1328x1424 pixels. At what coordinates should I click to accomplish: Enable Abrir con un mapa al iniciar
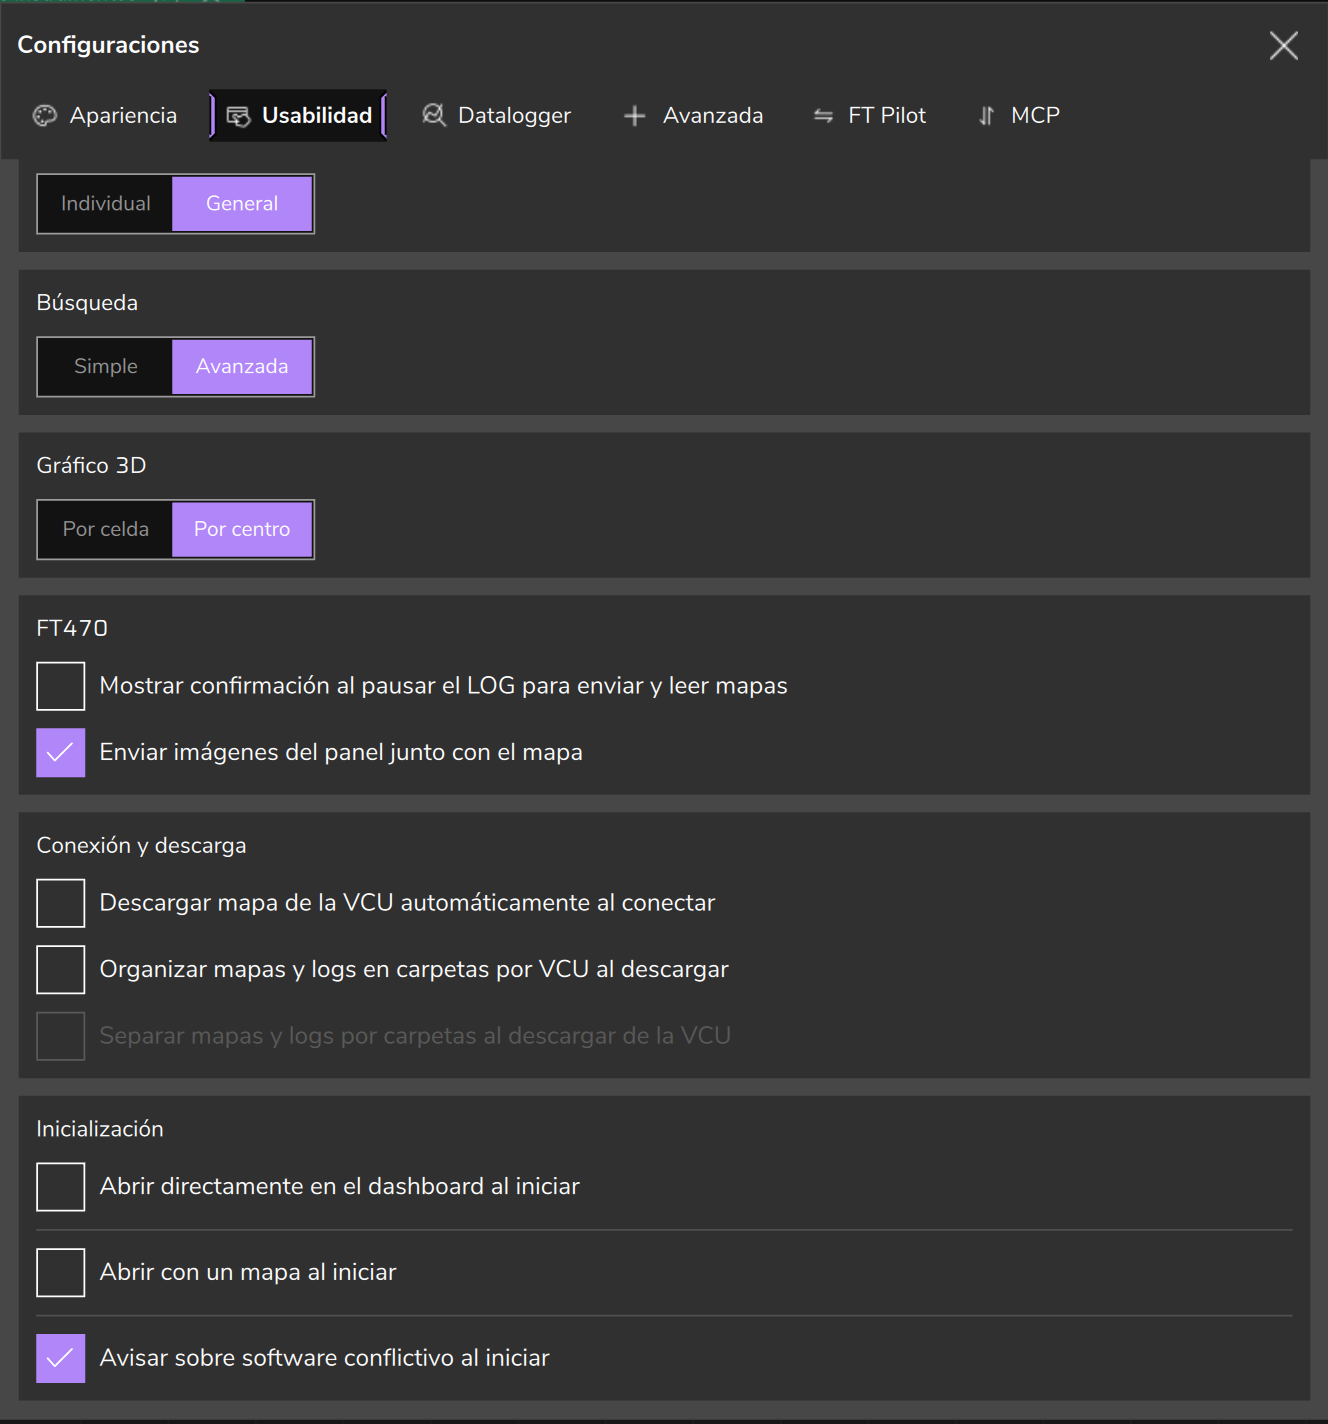pyautogui.click(x=61, y=1273)
